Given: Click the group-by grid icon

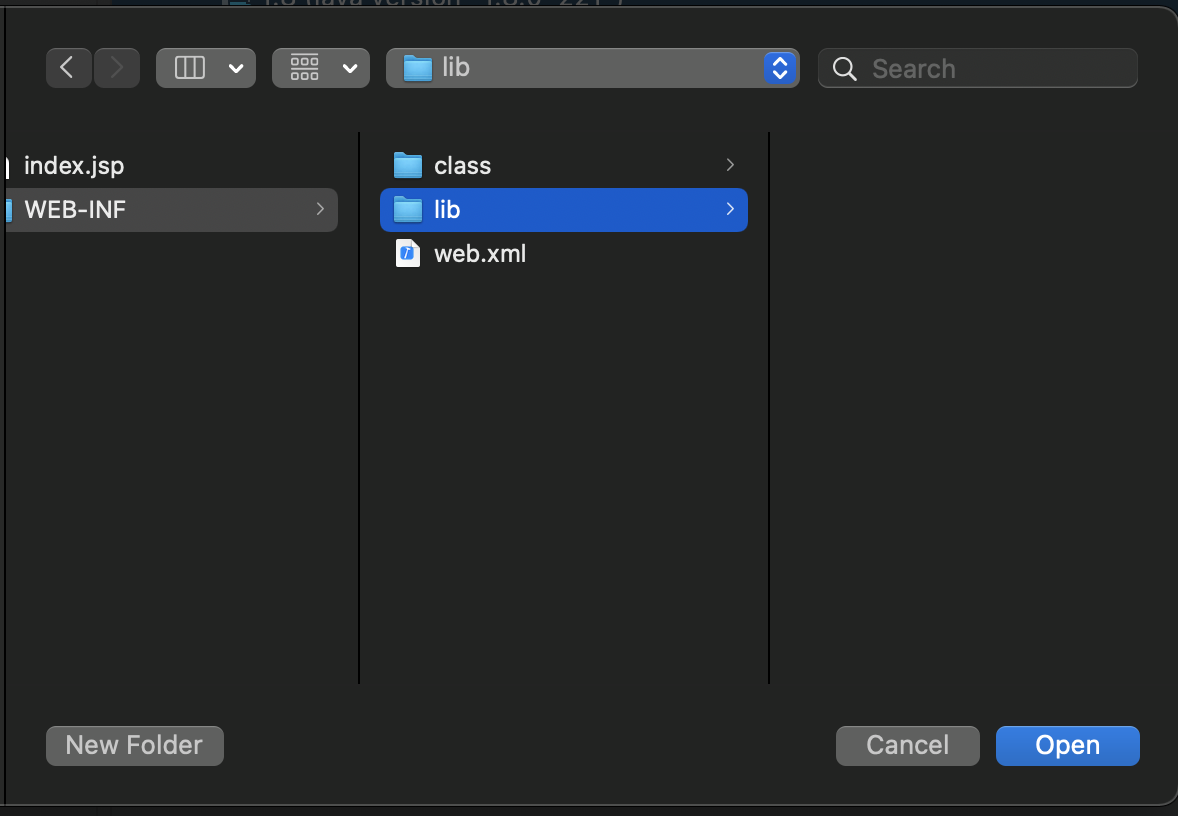Looking at the screenshot, I should point(305,68).
